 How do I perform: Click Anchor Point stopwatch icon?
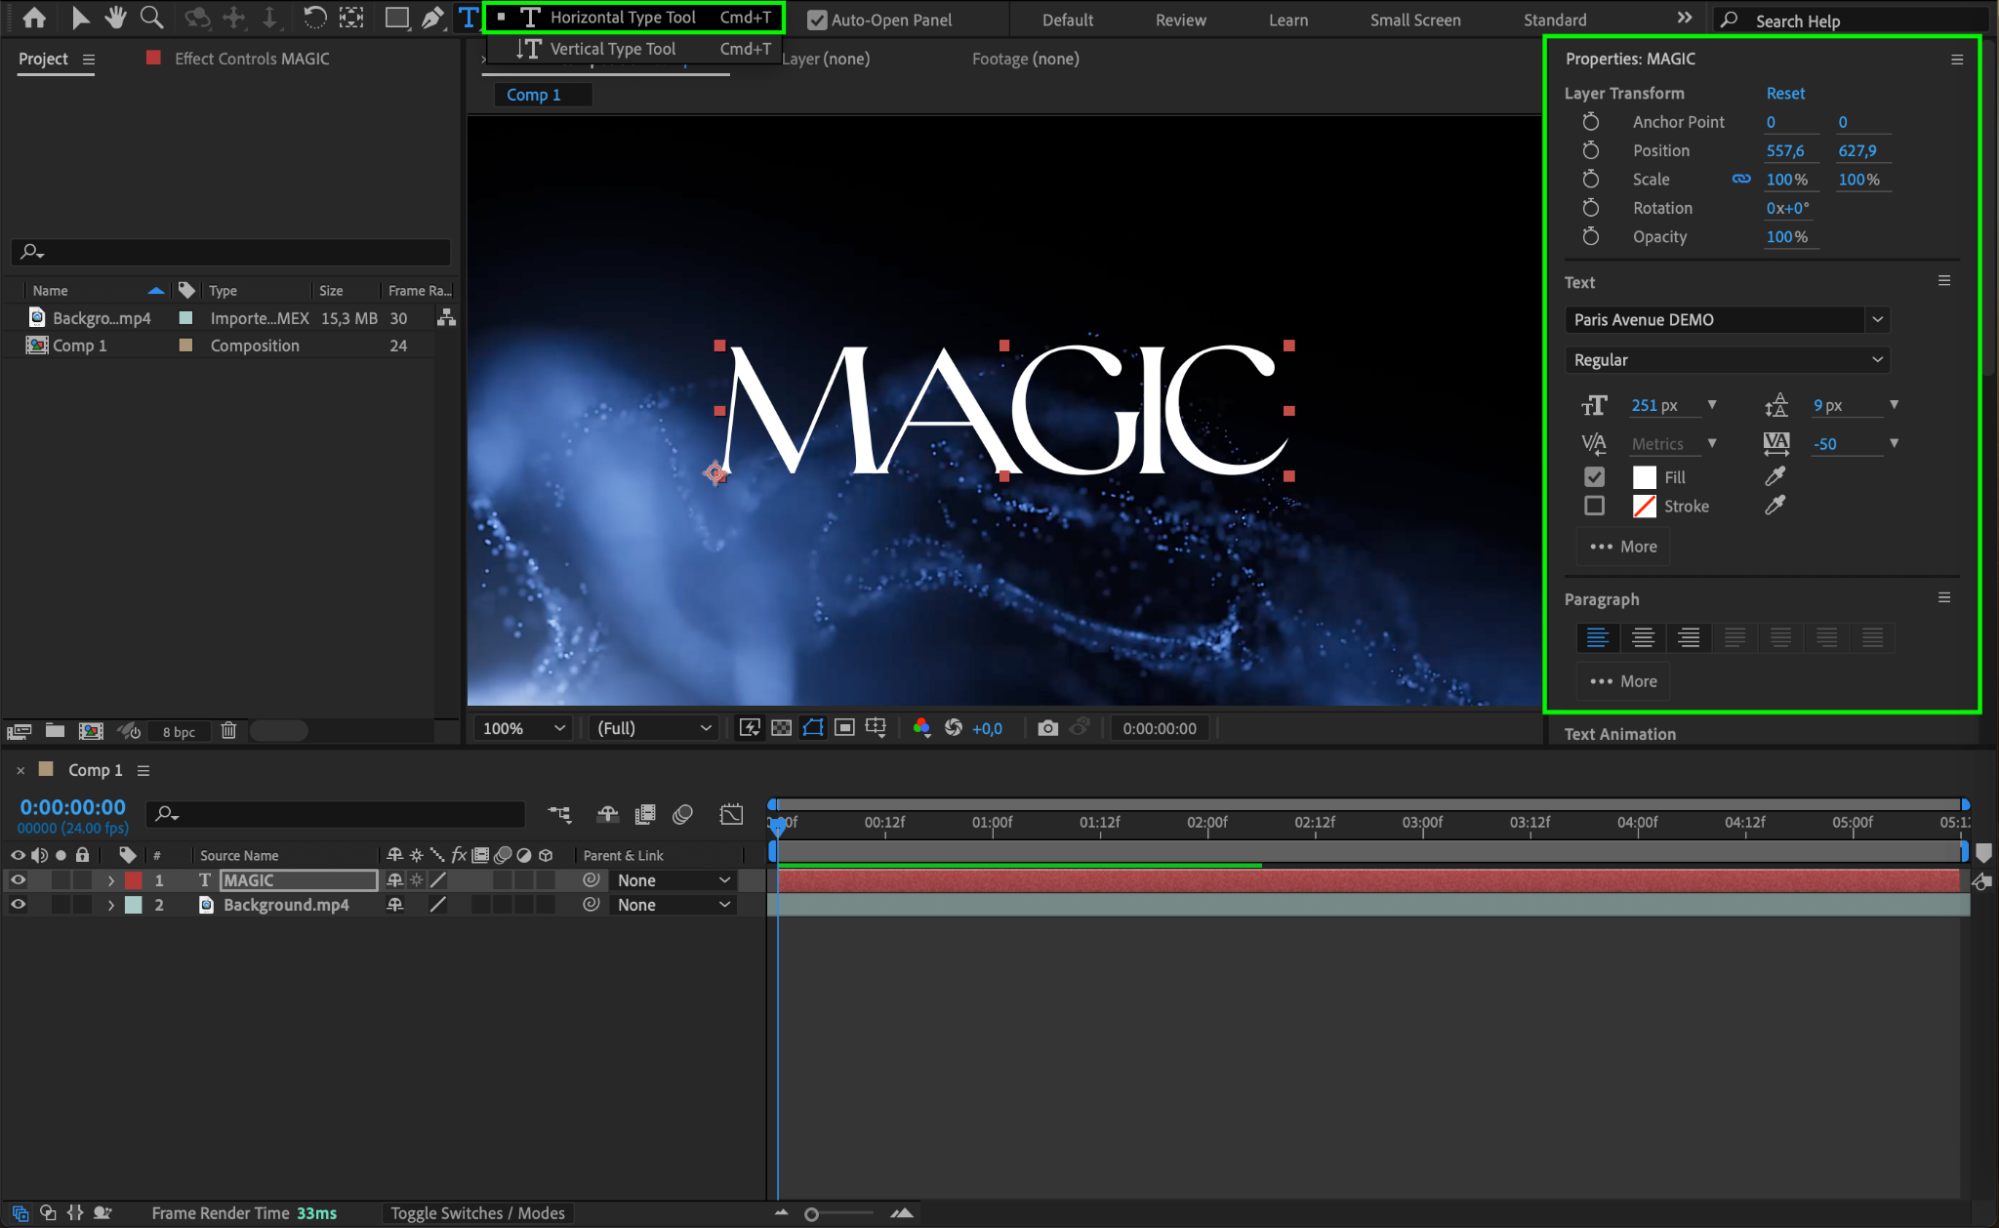coord(1590,122)
